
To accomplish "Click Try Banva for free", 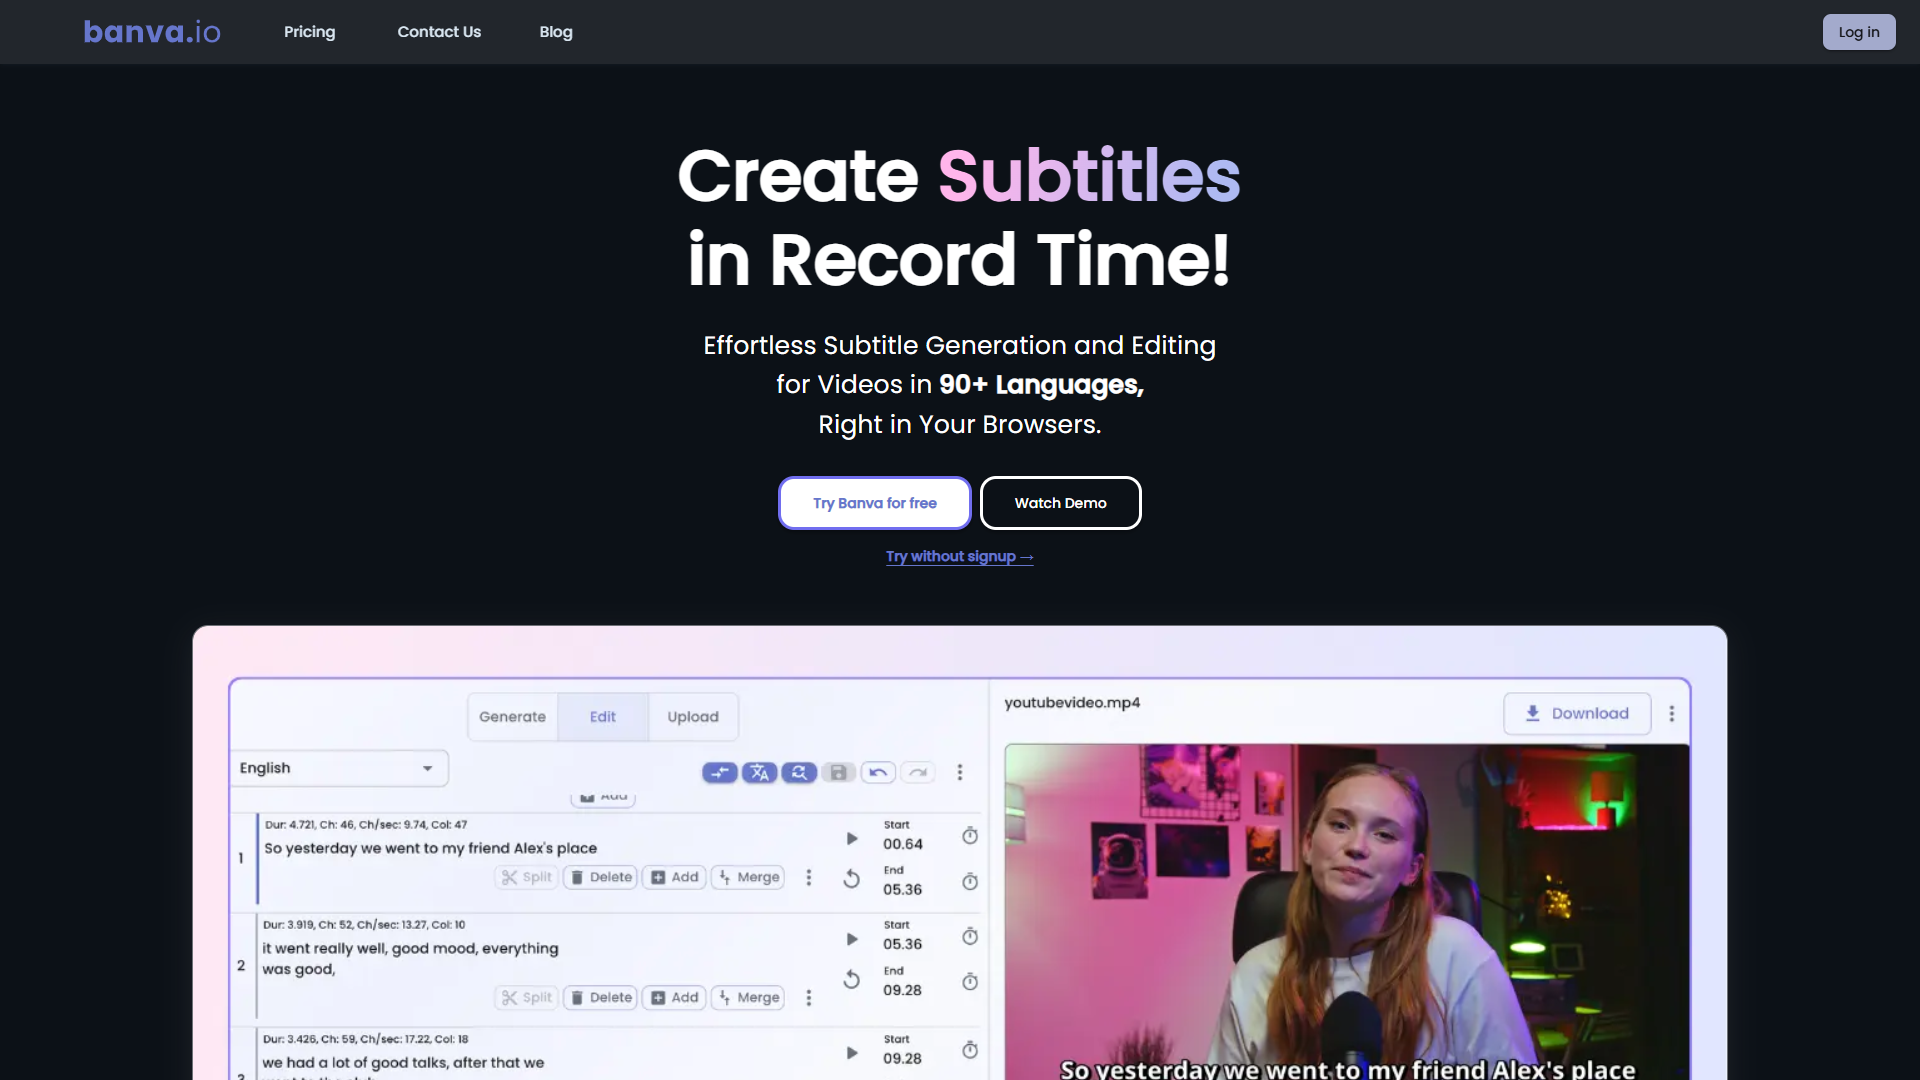I will point(875,503).
